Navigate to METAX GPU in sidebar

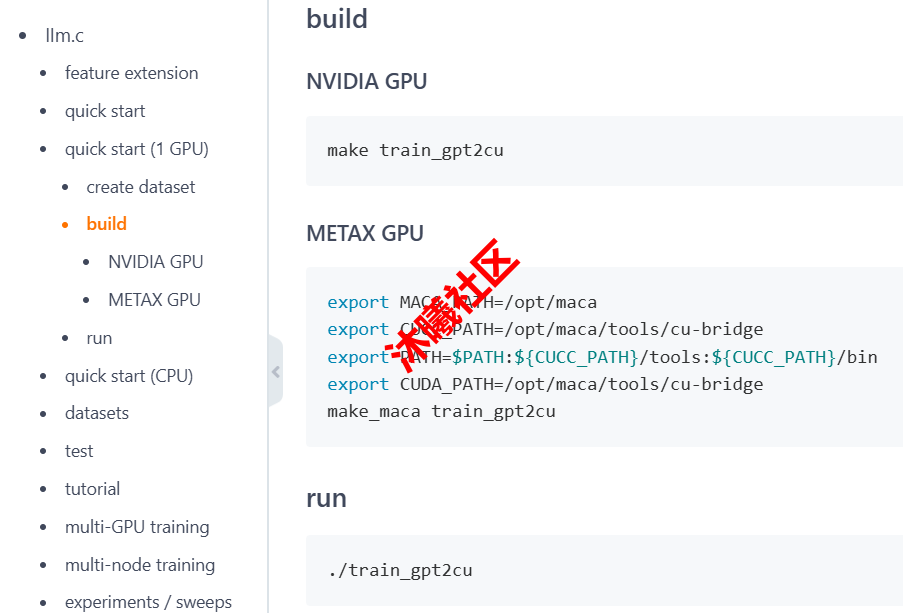[154, 300]
